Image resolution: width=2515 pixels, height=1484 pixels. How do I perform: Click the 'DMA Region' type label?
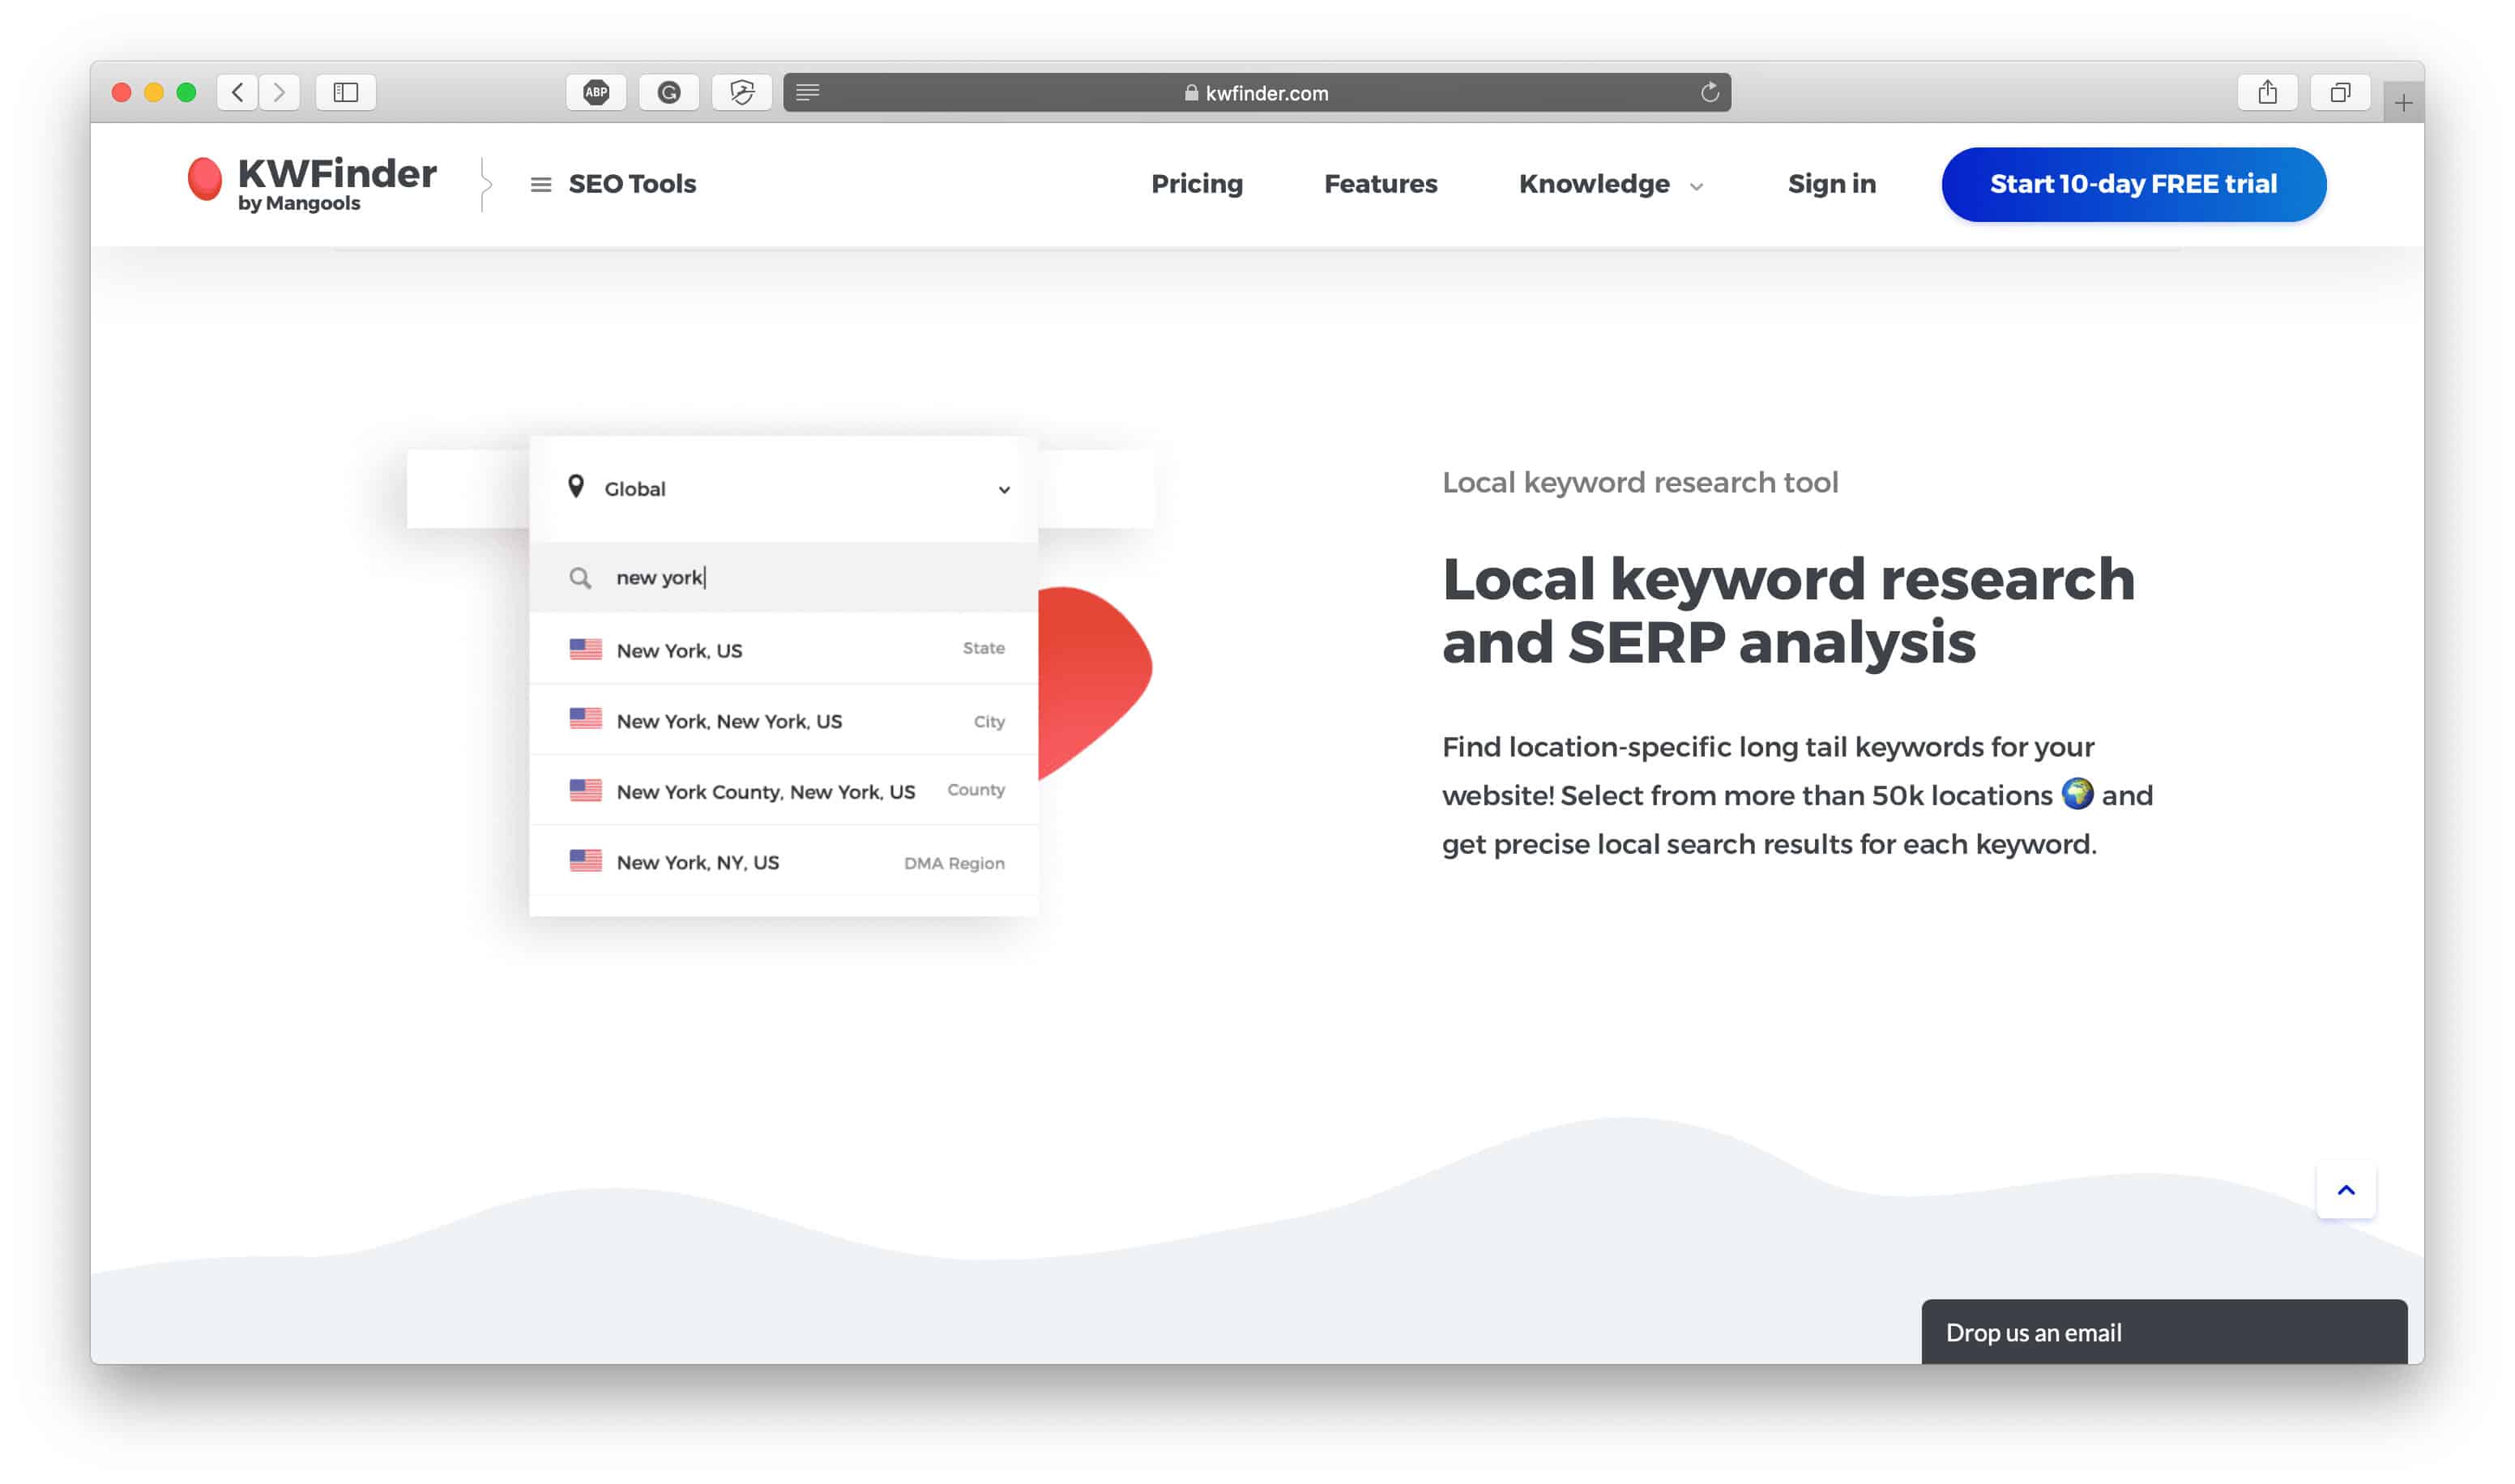point(954,863)
